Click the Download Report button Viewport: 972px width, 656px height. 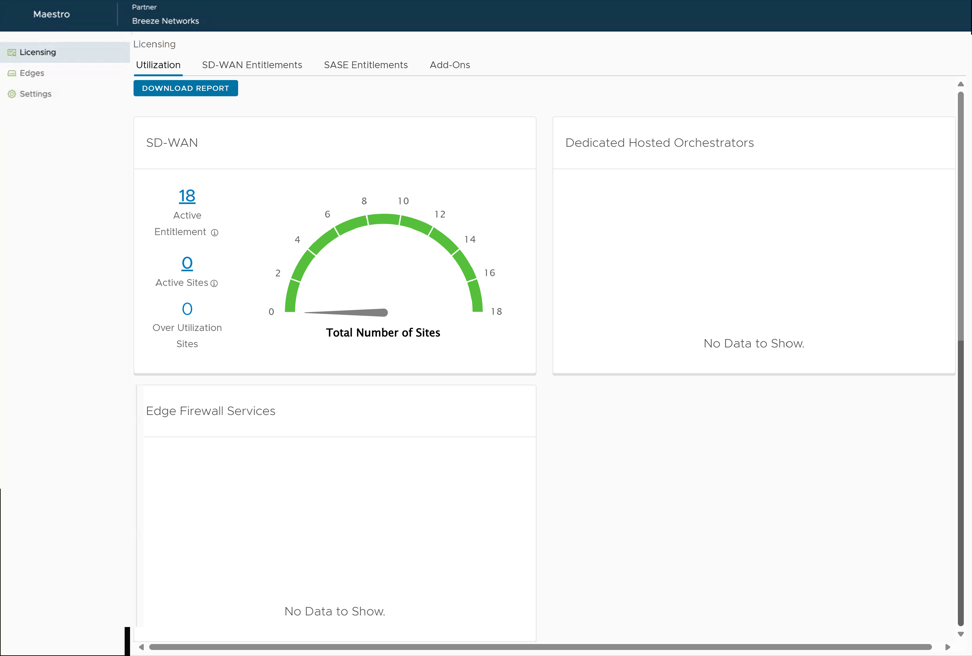point(185,88)
